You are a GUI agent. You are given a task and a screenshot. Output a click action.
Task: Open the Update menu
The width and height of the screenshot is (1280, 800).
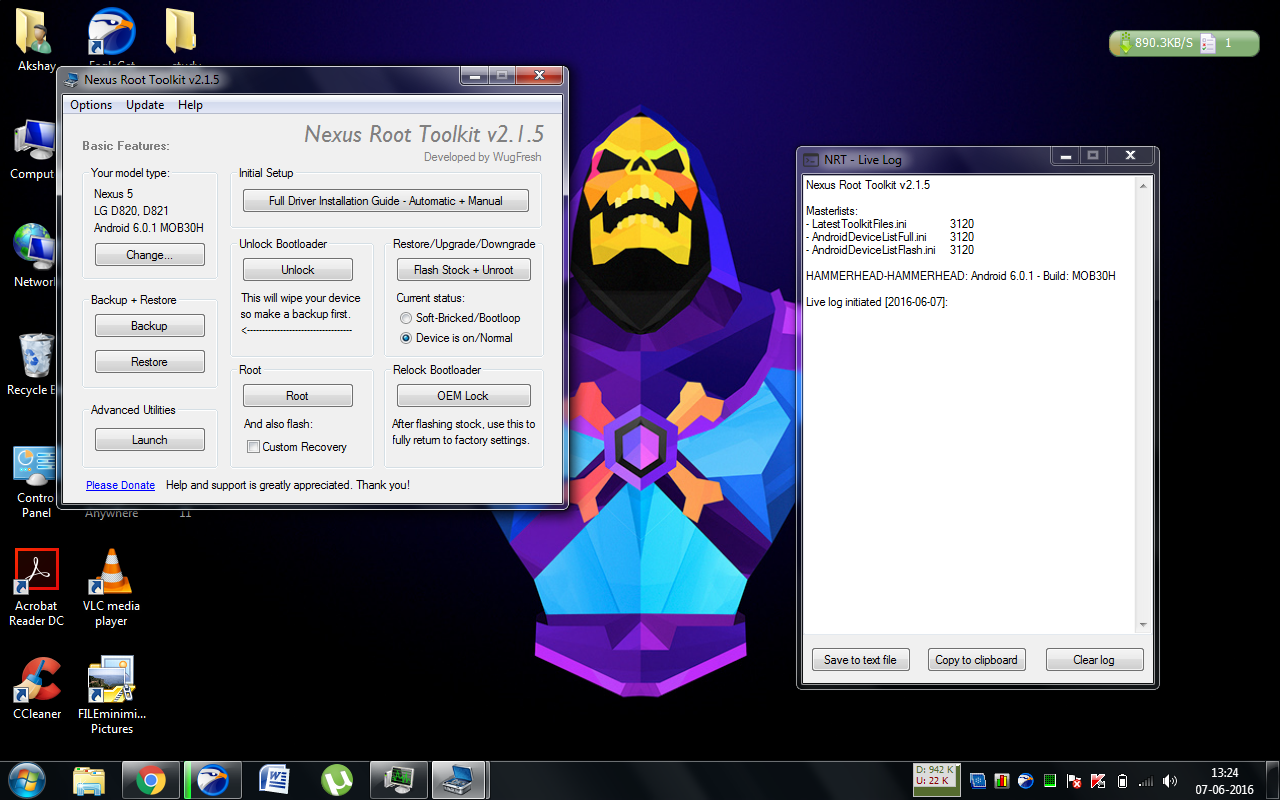(x=144, y=104)
